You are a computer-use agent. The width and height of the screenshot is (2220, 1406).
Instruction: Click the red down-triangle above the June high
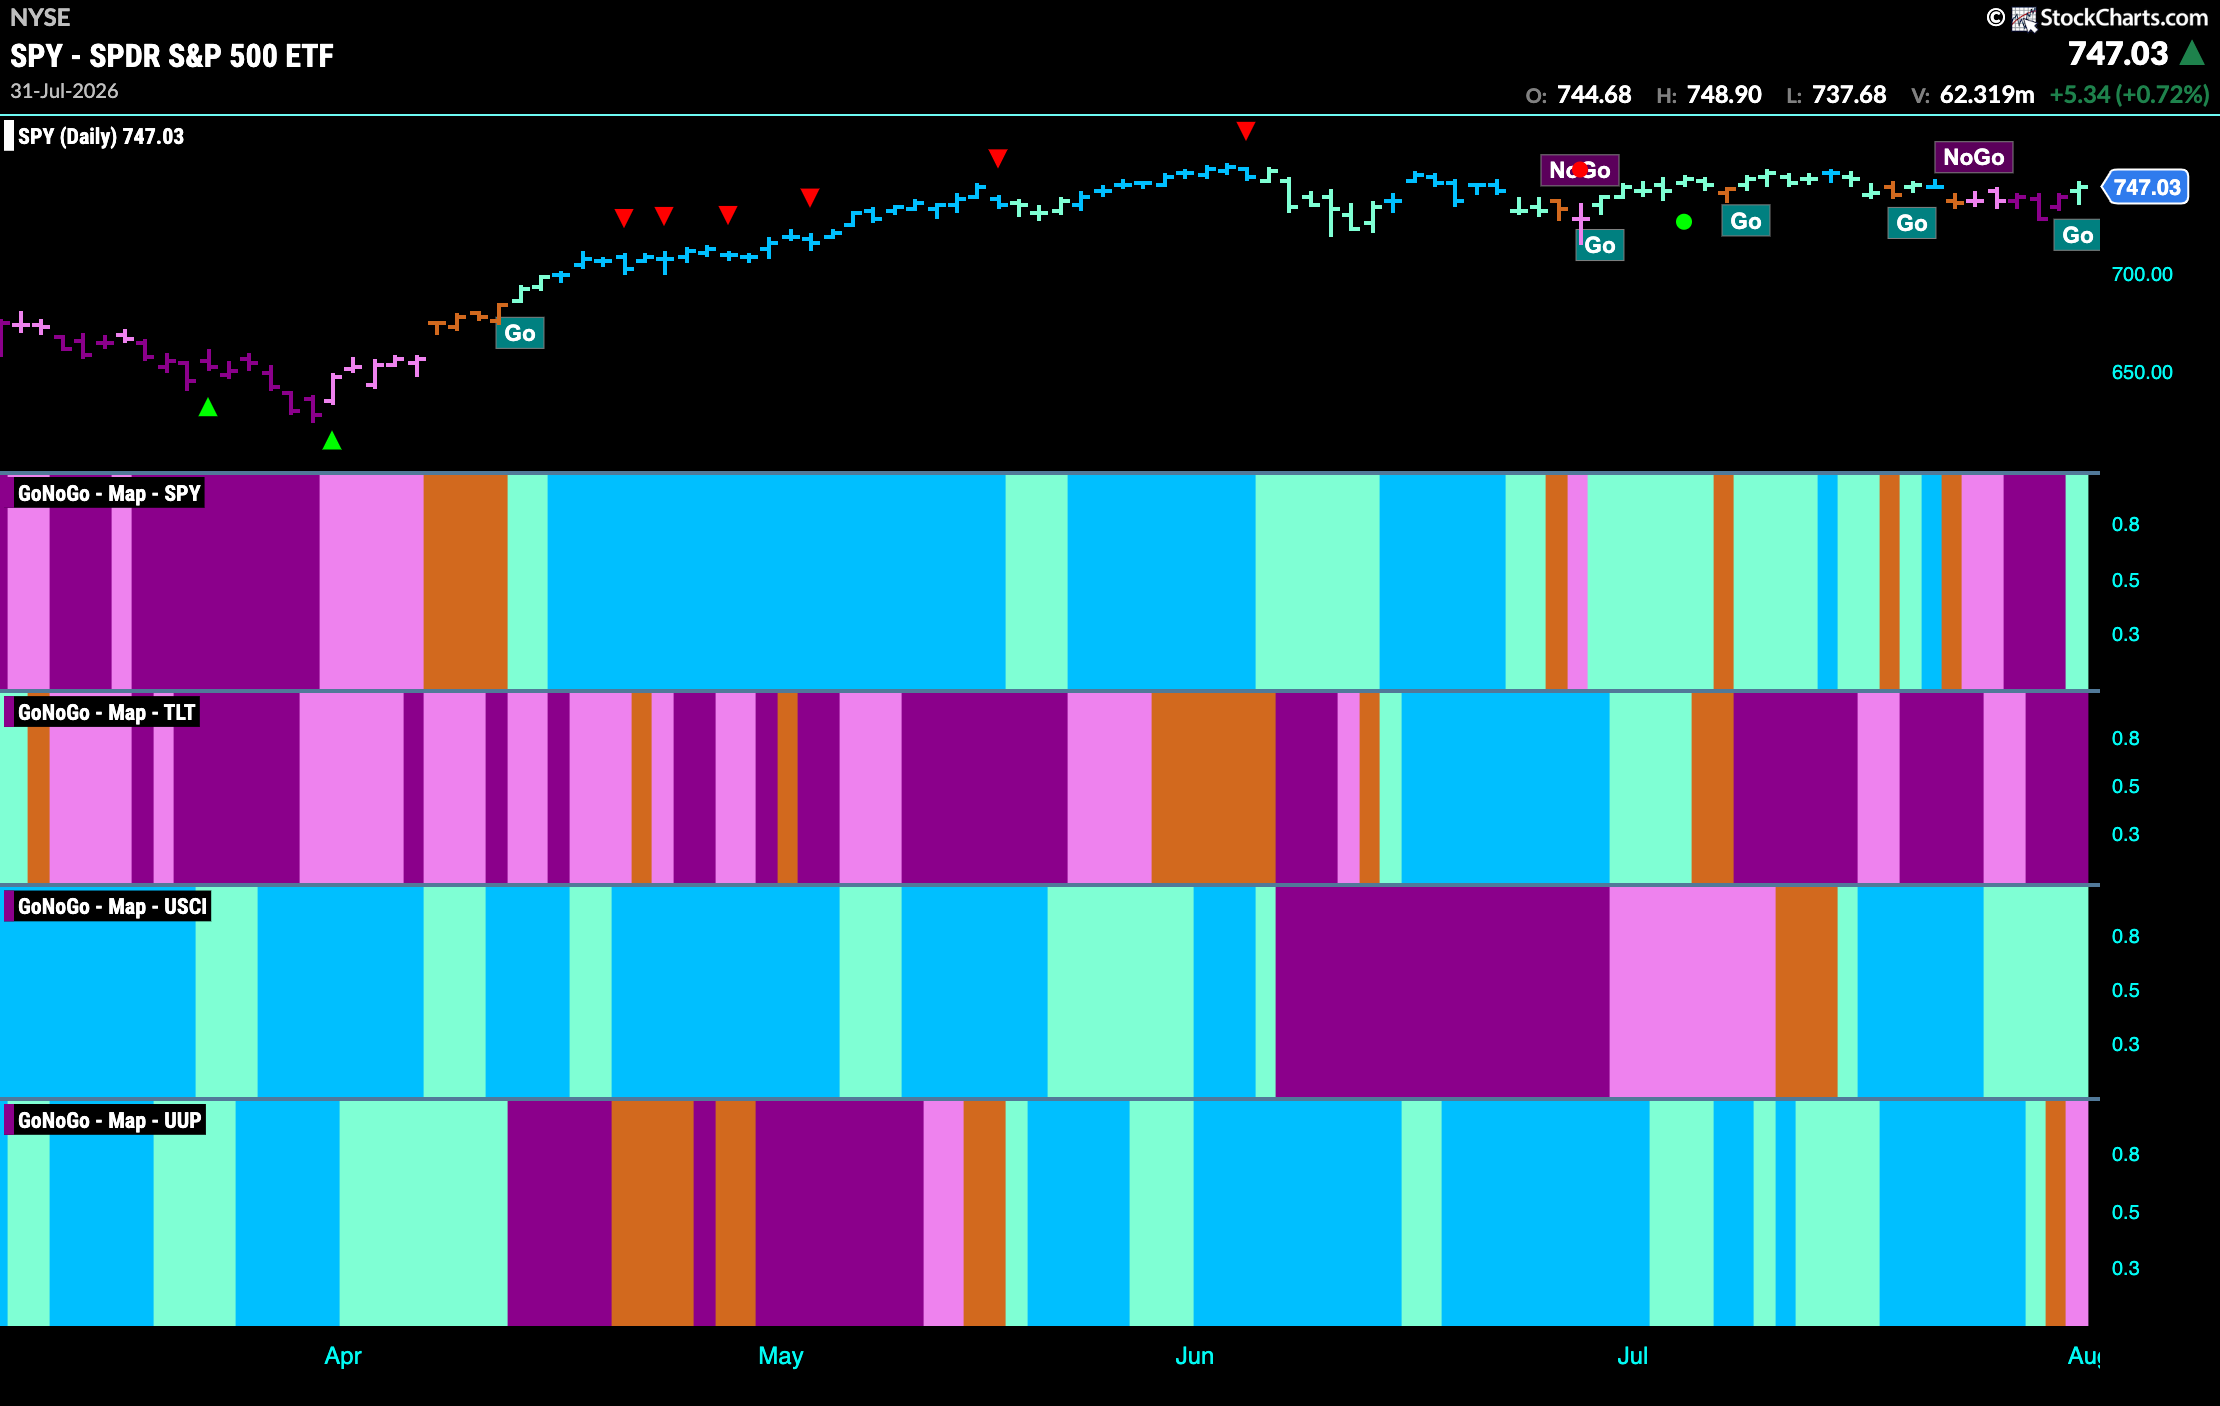point(1246,130)
